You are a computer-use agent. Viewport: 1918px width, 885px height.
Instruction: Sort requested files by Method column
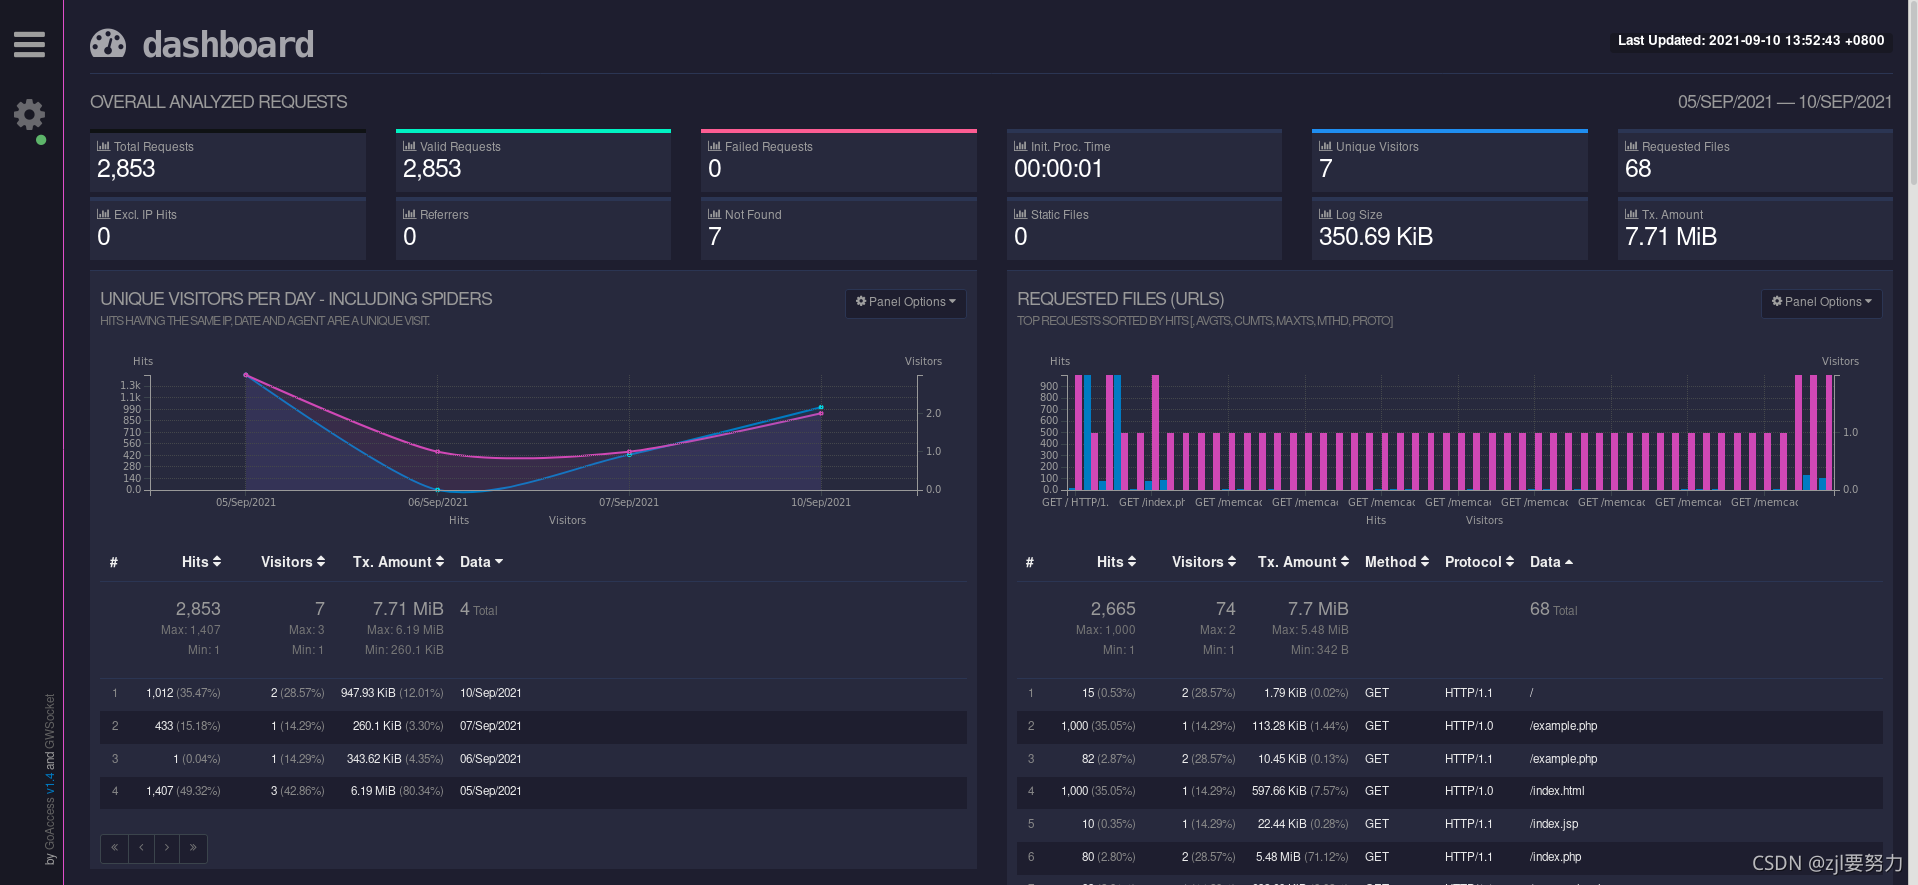(1397, 562)
